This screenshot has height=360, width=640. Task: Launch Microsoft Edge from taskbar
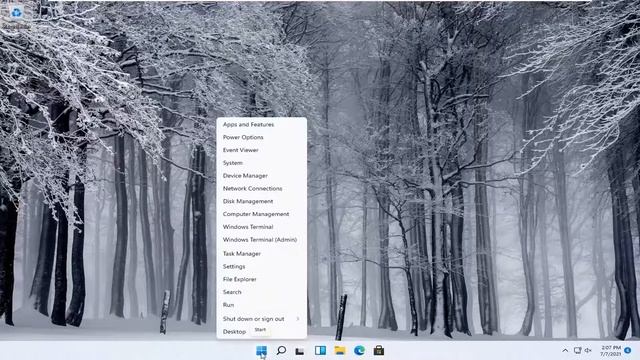(x=359, y=350)
